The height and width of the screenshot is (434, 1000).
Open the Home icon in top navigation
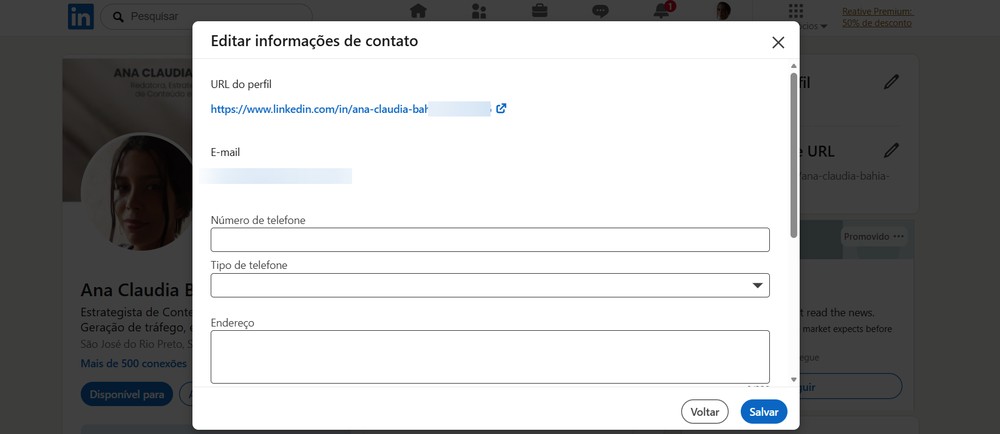pyautogui.click(x=418, y=11)
